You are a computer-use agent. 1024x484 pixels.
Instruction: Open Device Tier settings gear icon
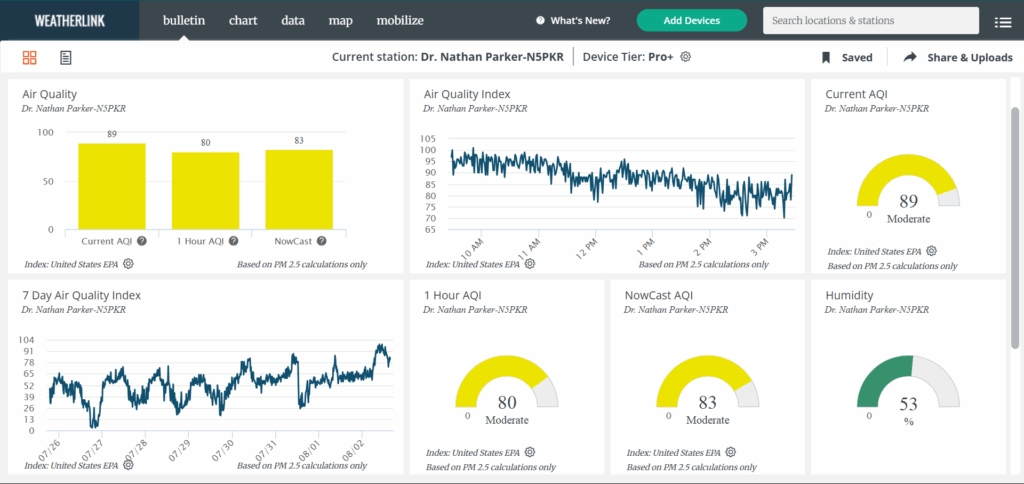[x=686, y=57]
